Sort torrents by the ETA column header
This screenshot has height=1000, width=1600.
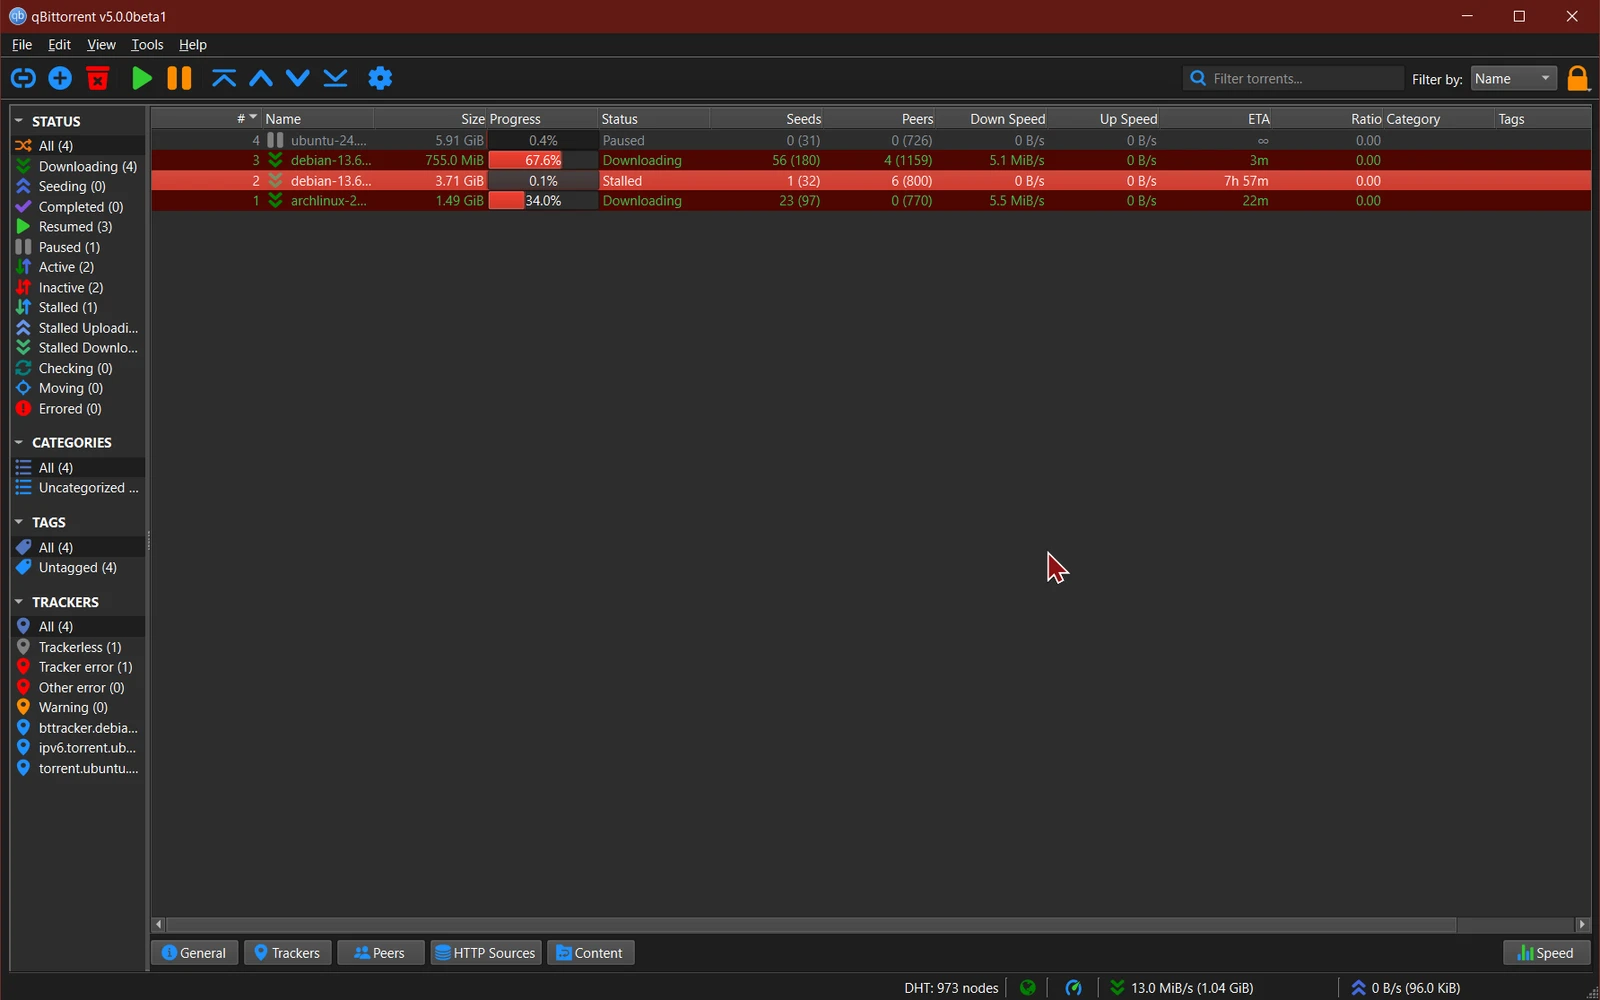coord(1217,119)
